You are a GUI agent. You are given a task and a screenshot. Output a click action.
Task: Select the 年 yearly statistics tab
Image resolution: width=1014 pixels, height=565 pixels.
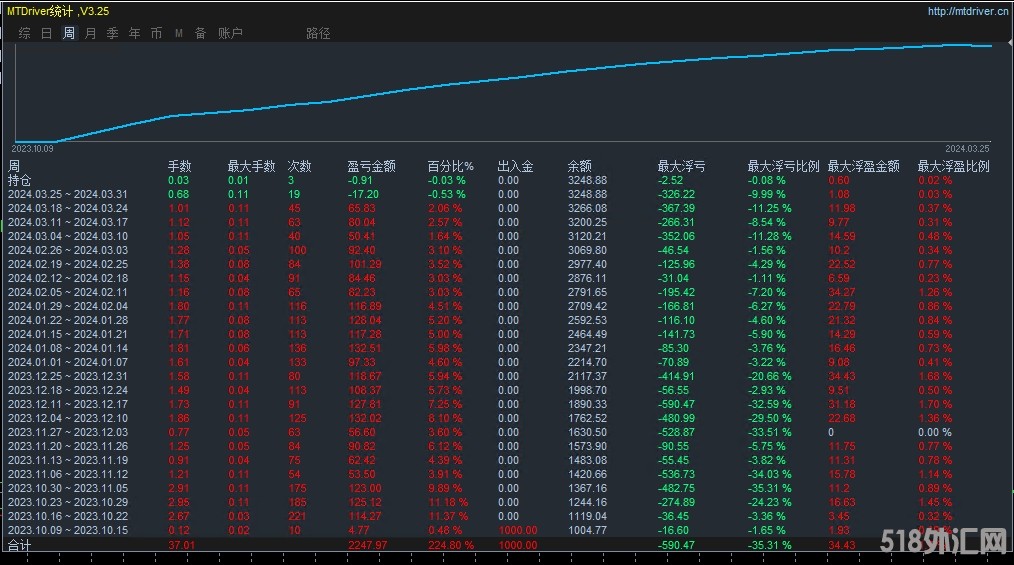click(x=134, y=33)
